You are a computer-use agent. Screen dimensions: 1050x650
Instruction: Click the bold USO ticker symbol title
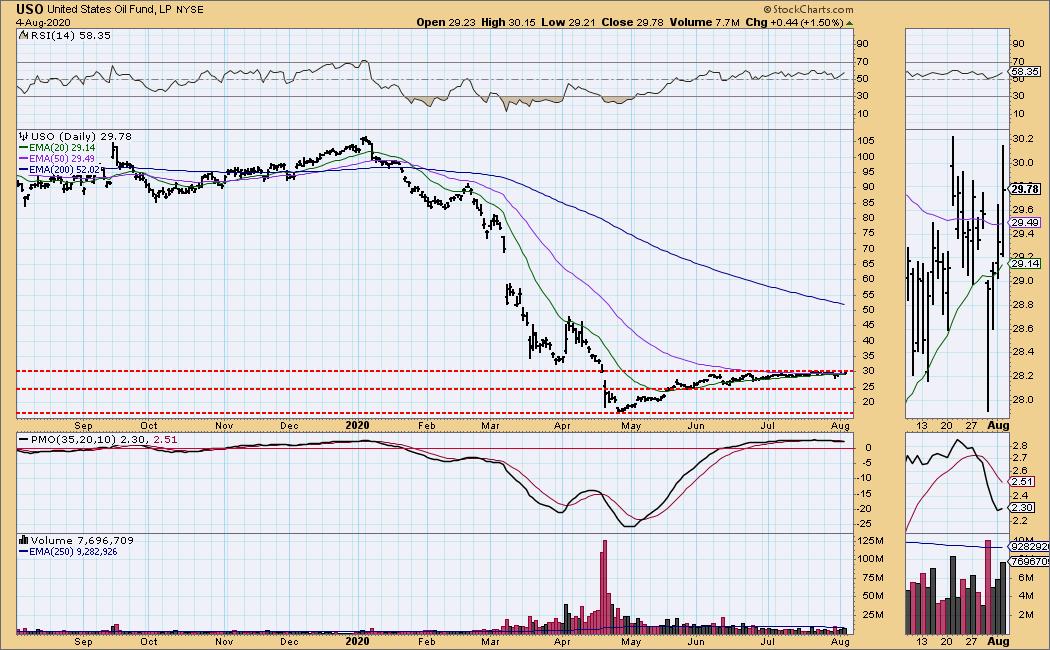point(31,9)
